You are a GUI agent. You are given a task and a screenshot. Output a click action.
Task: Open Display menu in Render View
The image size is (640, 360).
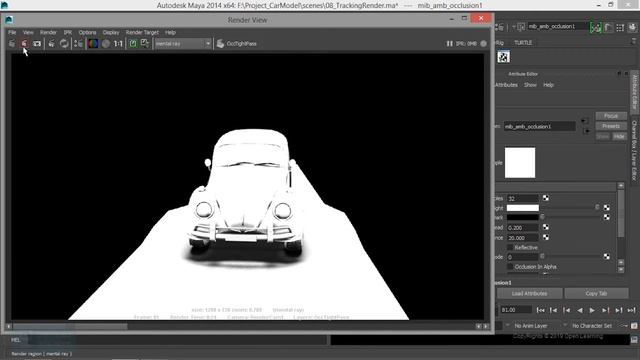coord(111,32)
